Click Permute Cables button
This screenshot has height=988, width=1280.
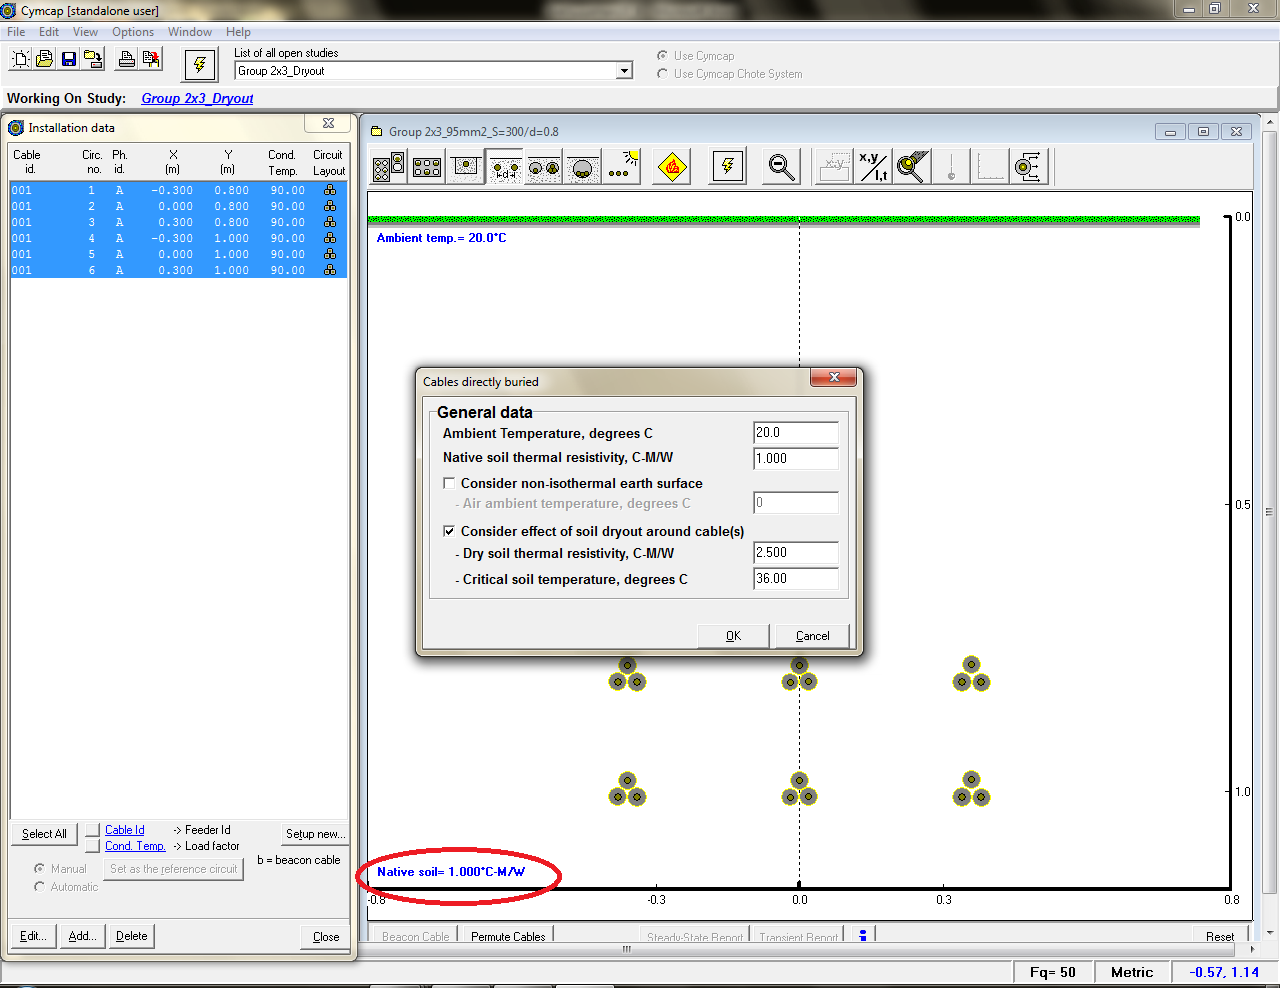coord(508,937)
